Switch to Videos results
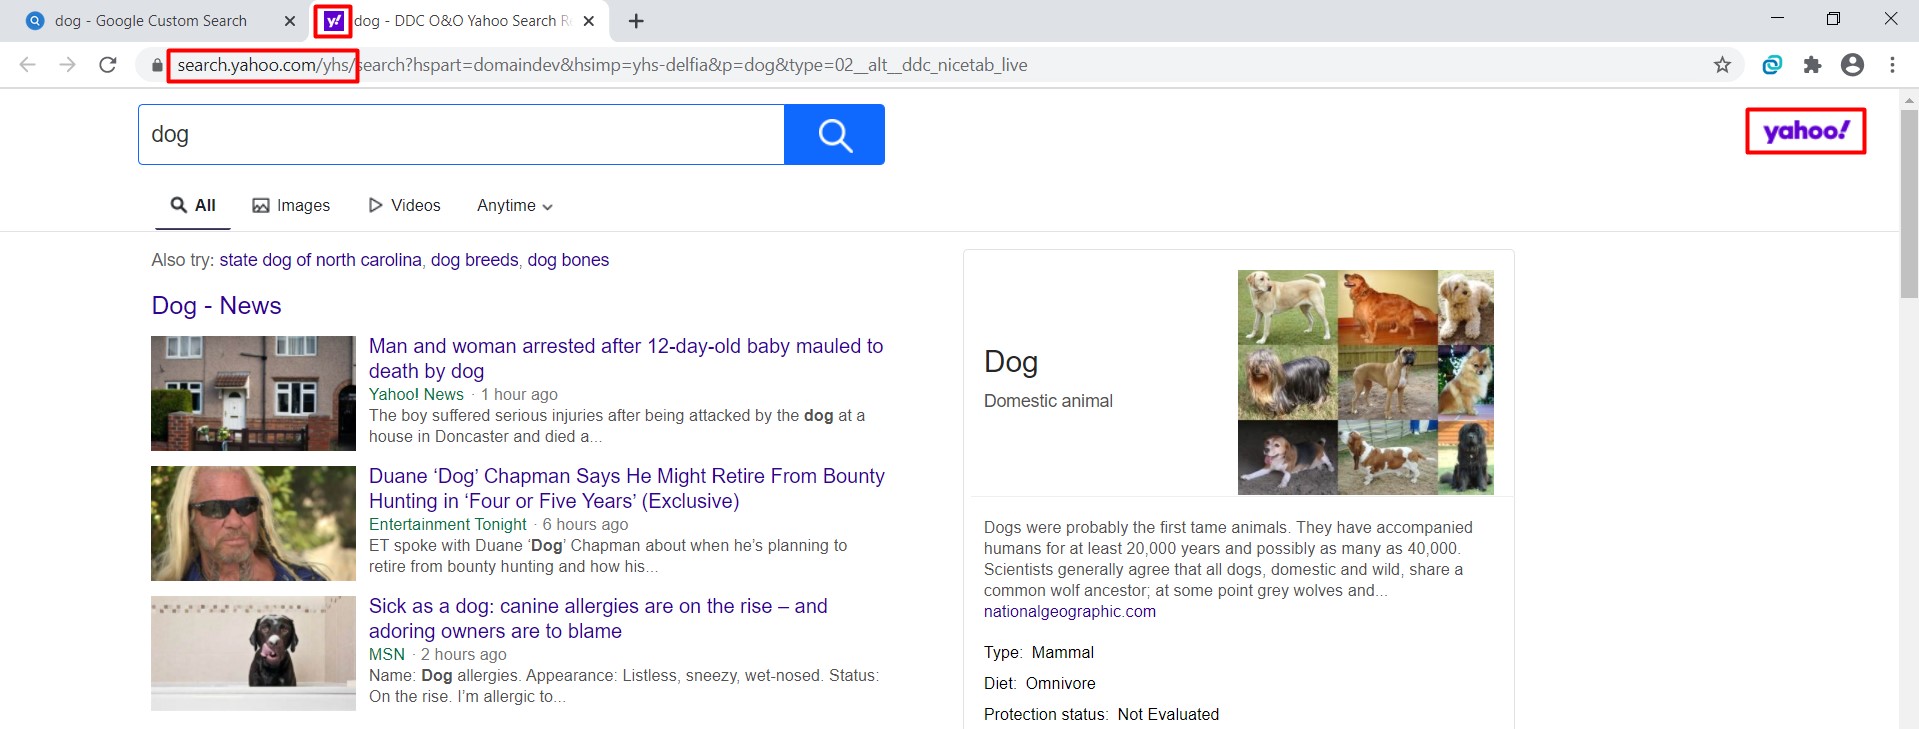1919x729 pixels. 404,205
